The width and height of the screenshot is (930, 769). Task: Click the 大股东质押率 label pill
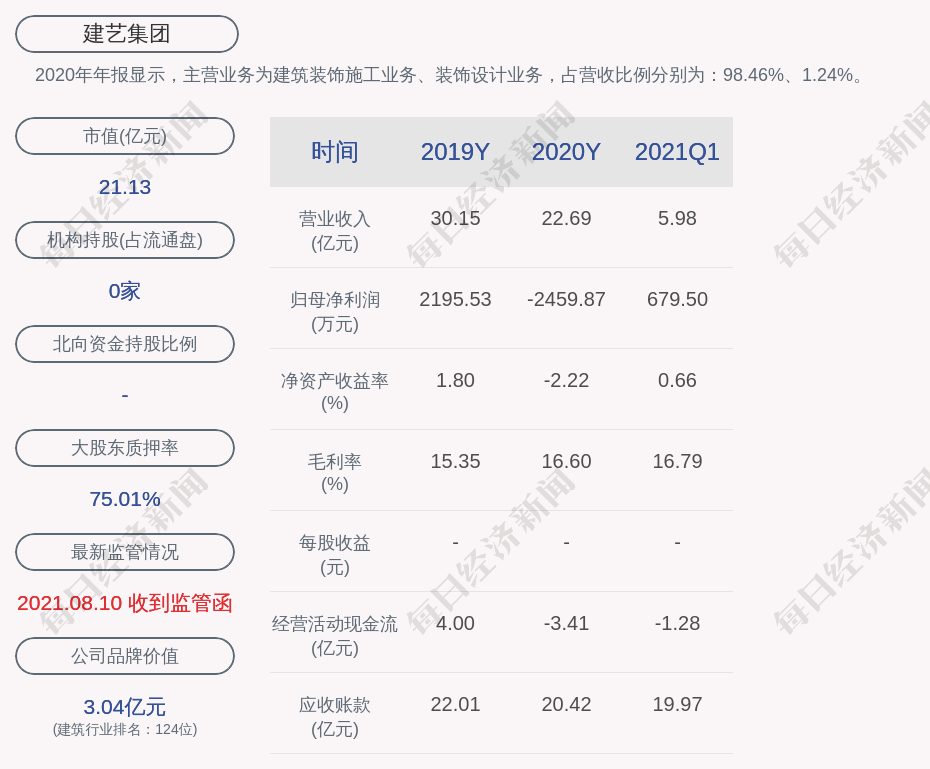pyautogui.click(x=125, y=448)
